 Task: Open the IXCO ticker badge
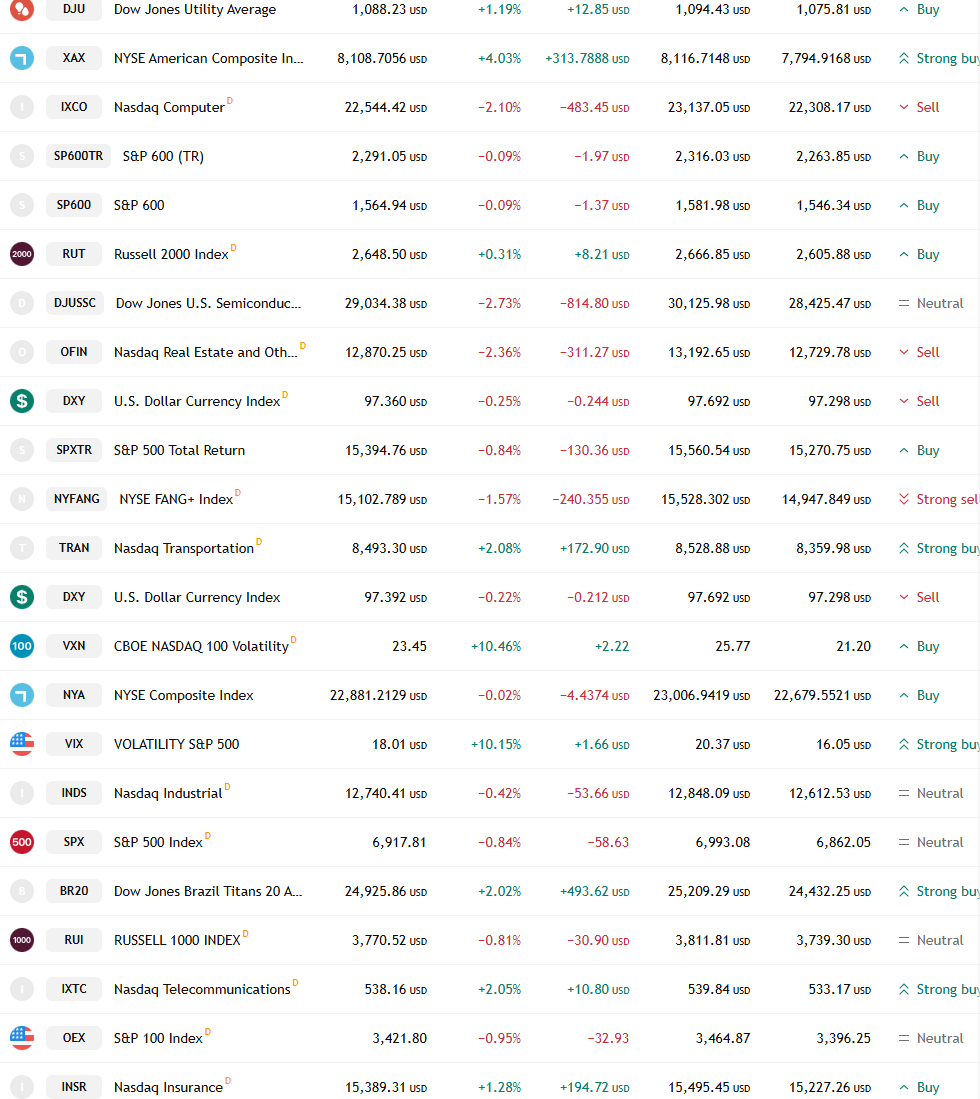tap(74, 107)
